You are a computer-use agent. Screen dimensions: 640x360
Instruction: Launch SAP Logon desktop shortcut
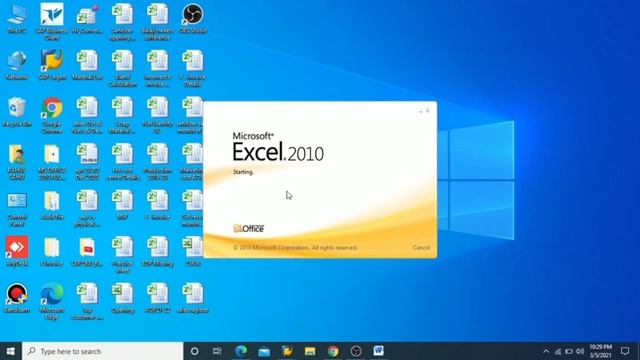click(x=52, y=66)
